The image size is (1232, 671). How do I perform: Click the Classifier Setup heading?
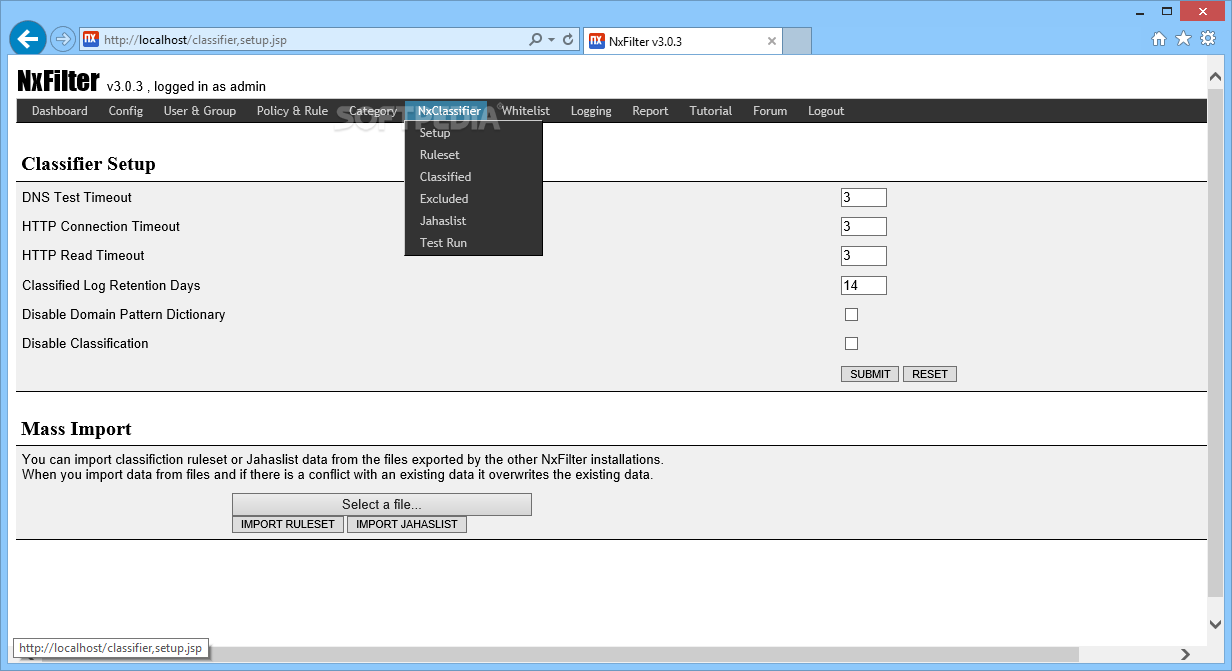point(88,164)
